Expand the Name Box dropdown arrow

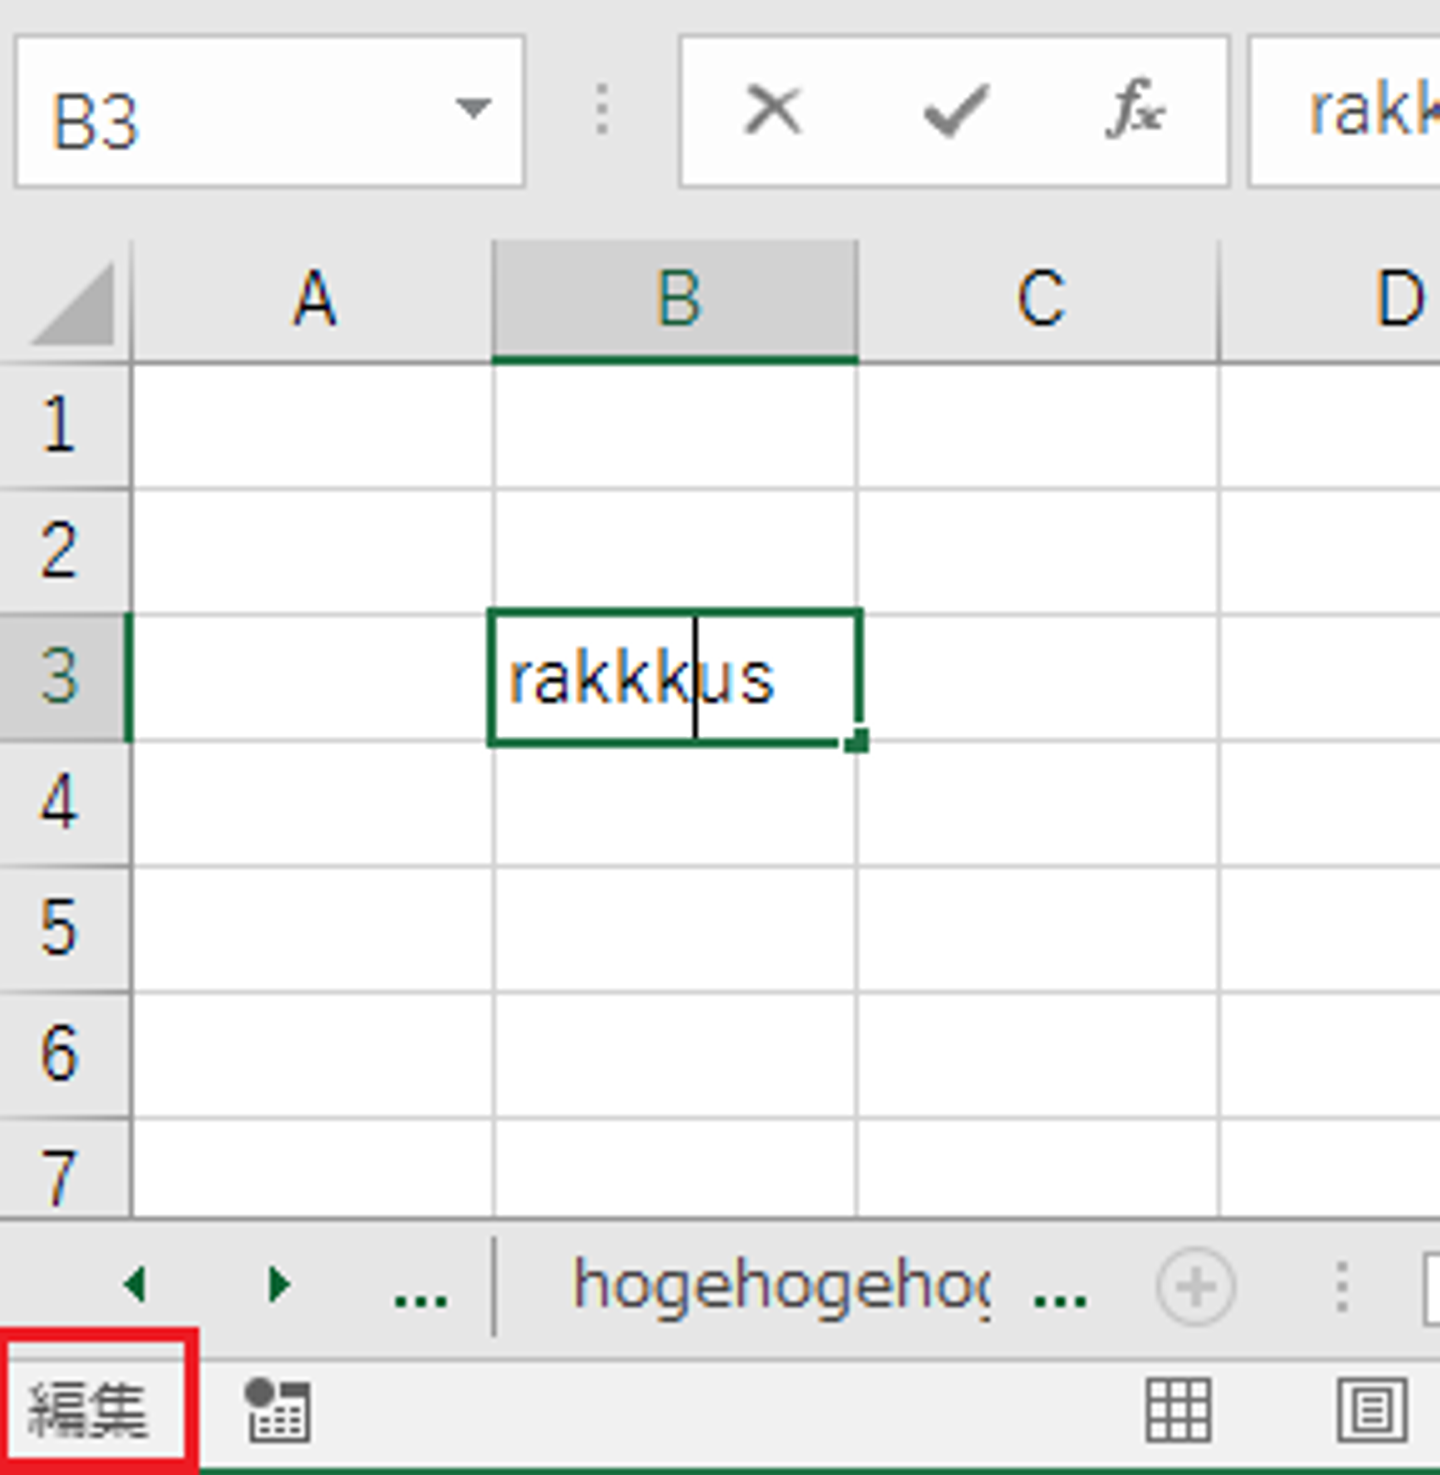[472, 108]
